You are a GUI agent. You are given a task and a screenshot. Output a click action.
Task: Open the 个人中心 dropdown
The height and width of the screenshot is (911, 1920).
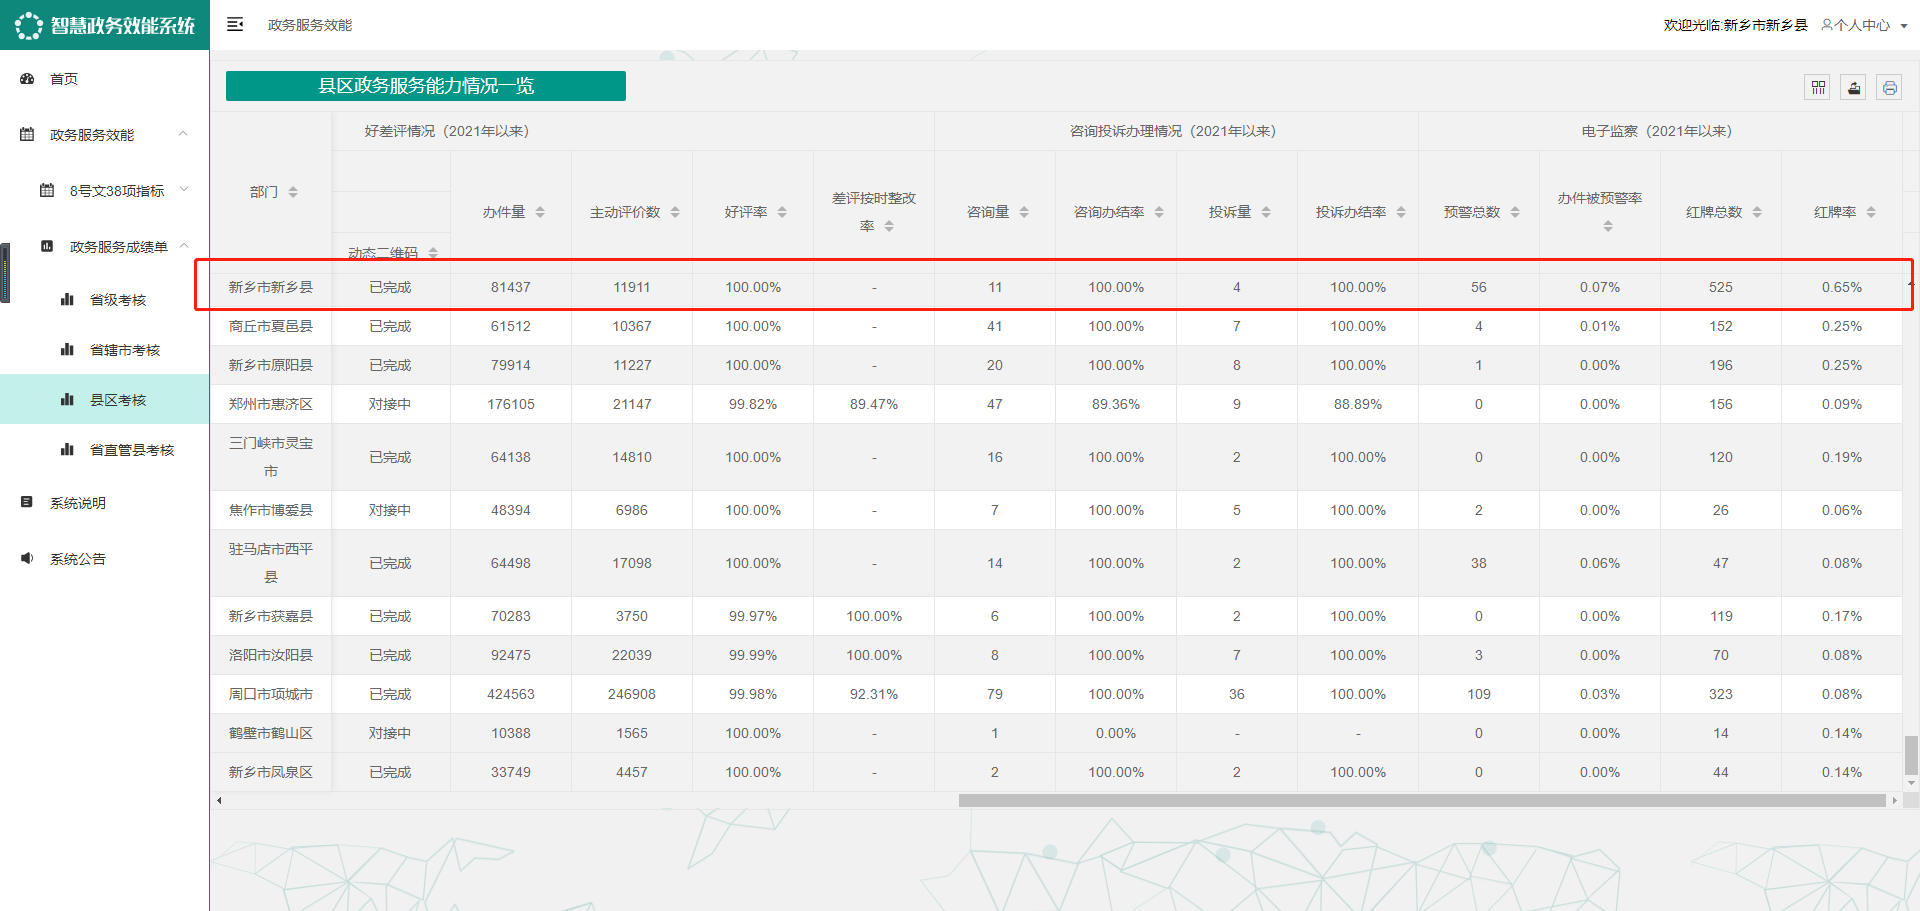click(1864, 25)
